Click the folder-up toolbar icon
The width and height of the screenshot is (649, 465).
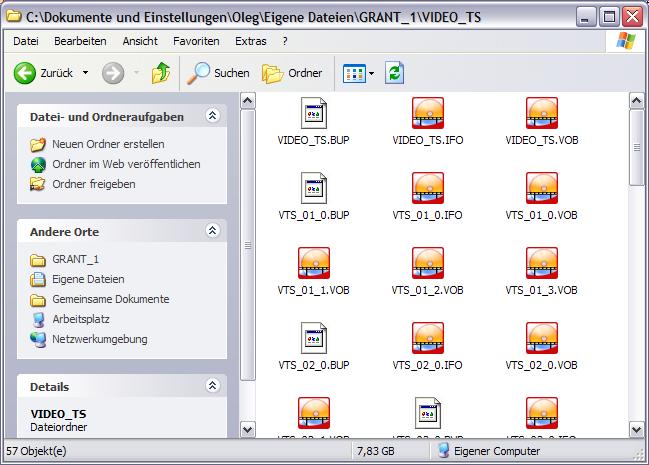tap(160, 73)
